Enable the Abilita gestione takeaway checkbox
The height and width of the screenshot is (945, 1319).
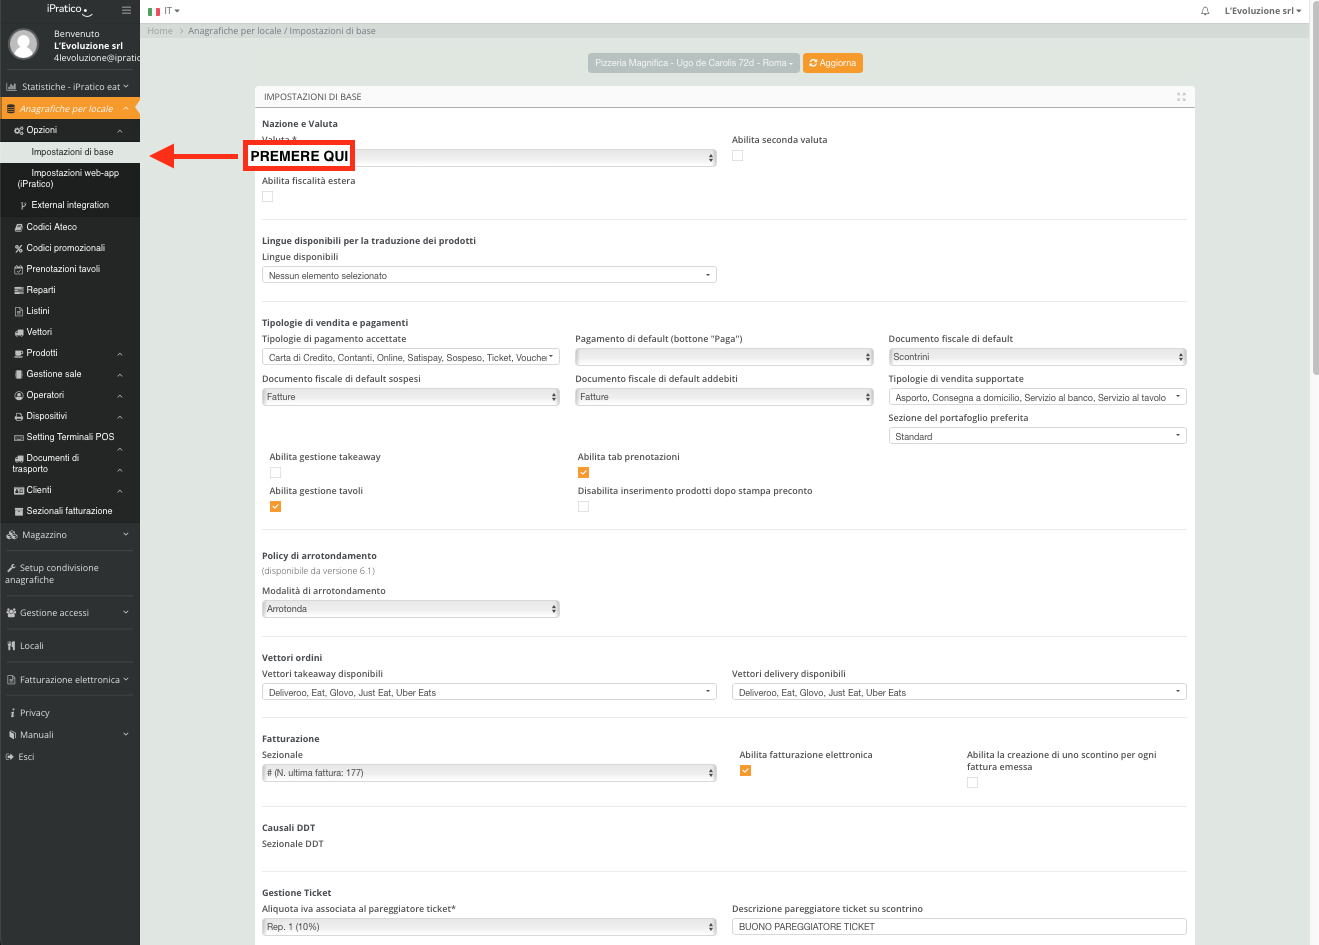click(x=275, y=473)
